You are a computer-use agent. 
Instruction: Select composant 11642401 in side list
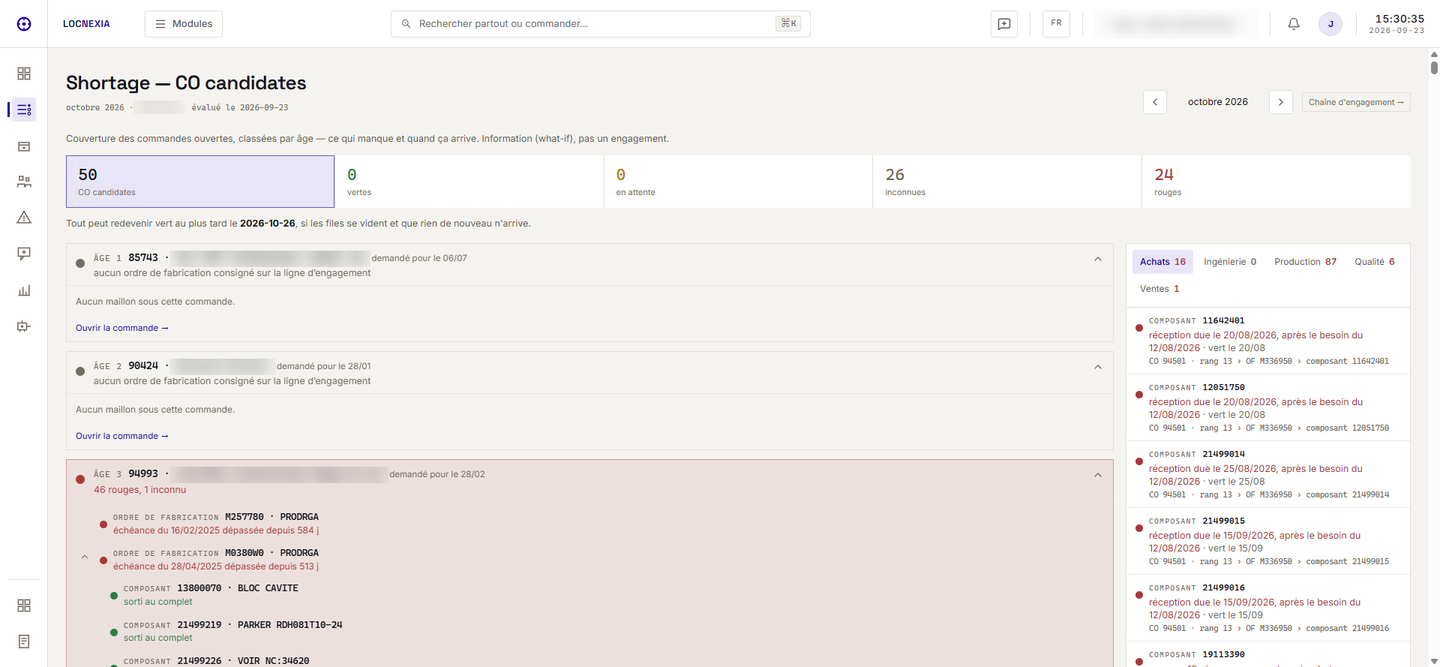pyautogui.click(x=1268, y=341)
